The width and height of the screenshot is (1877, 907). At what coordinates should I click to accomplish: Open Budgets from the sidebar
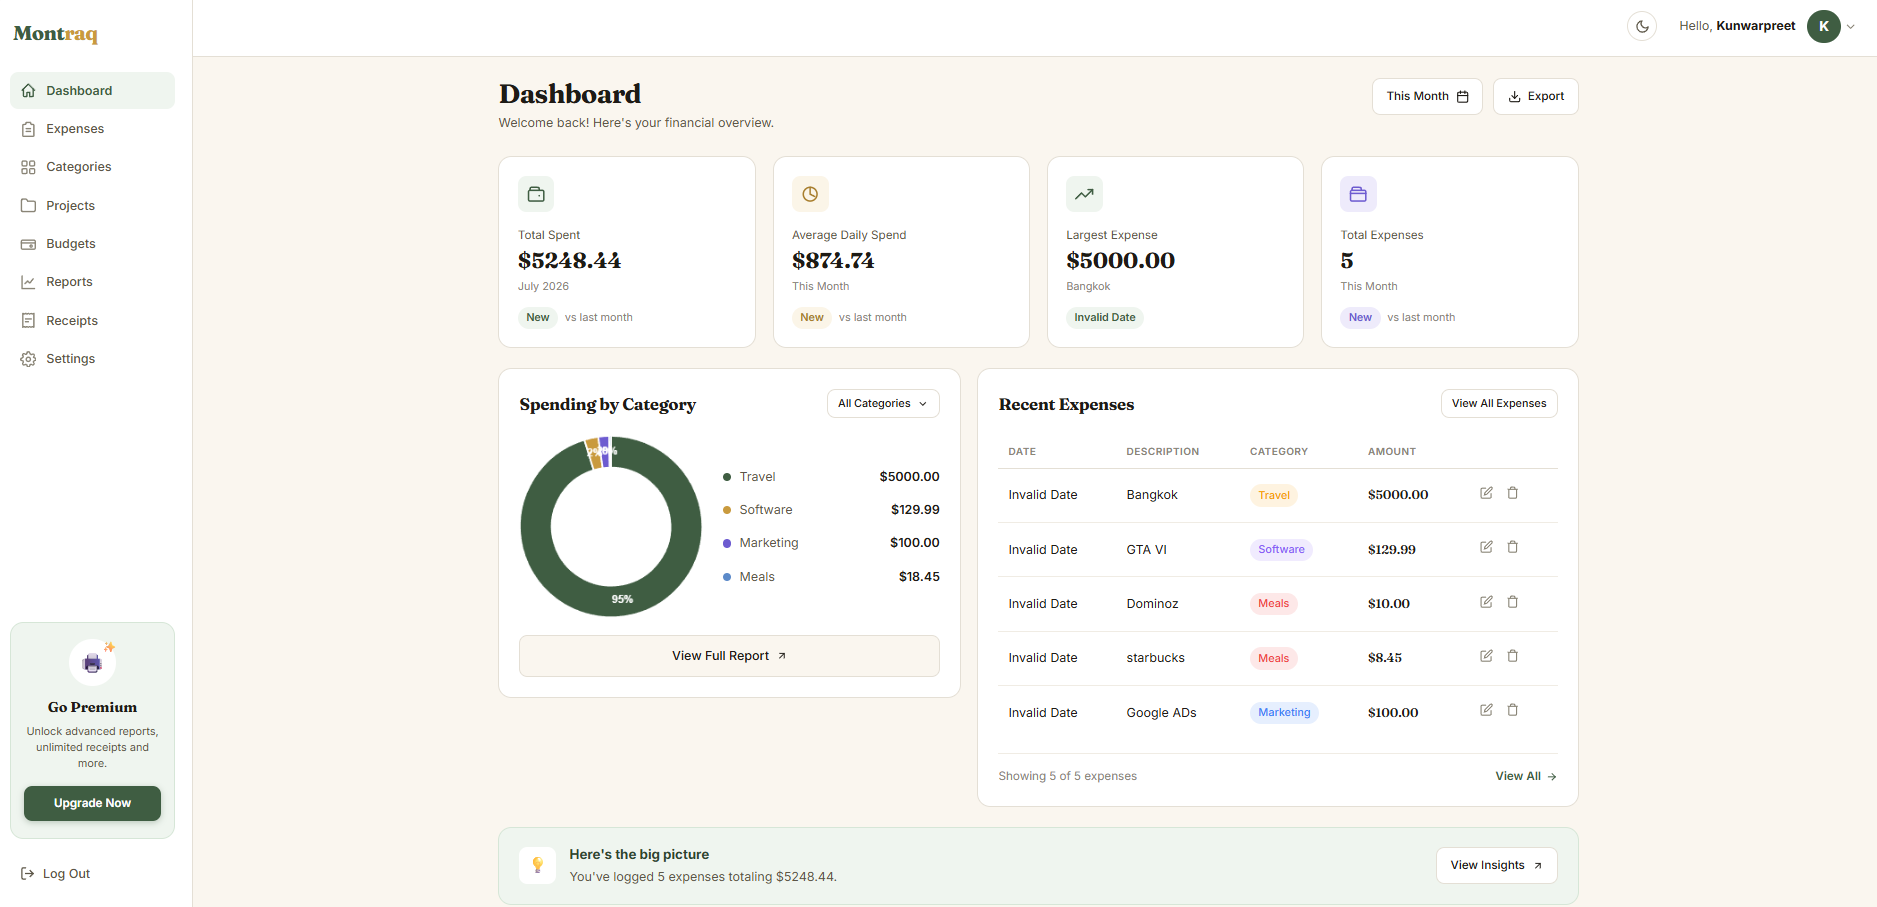pyautogui.click(x=92, y=244)
